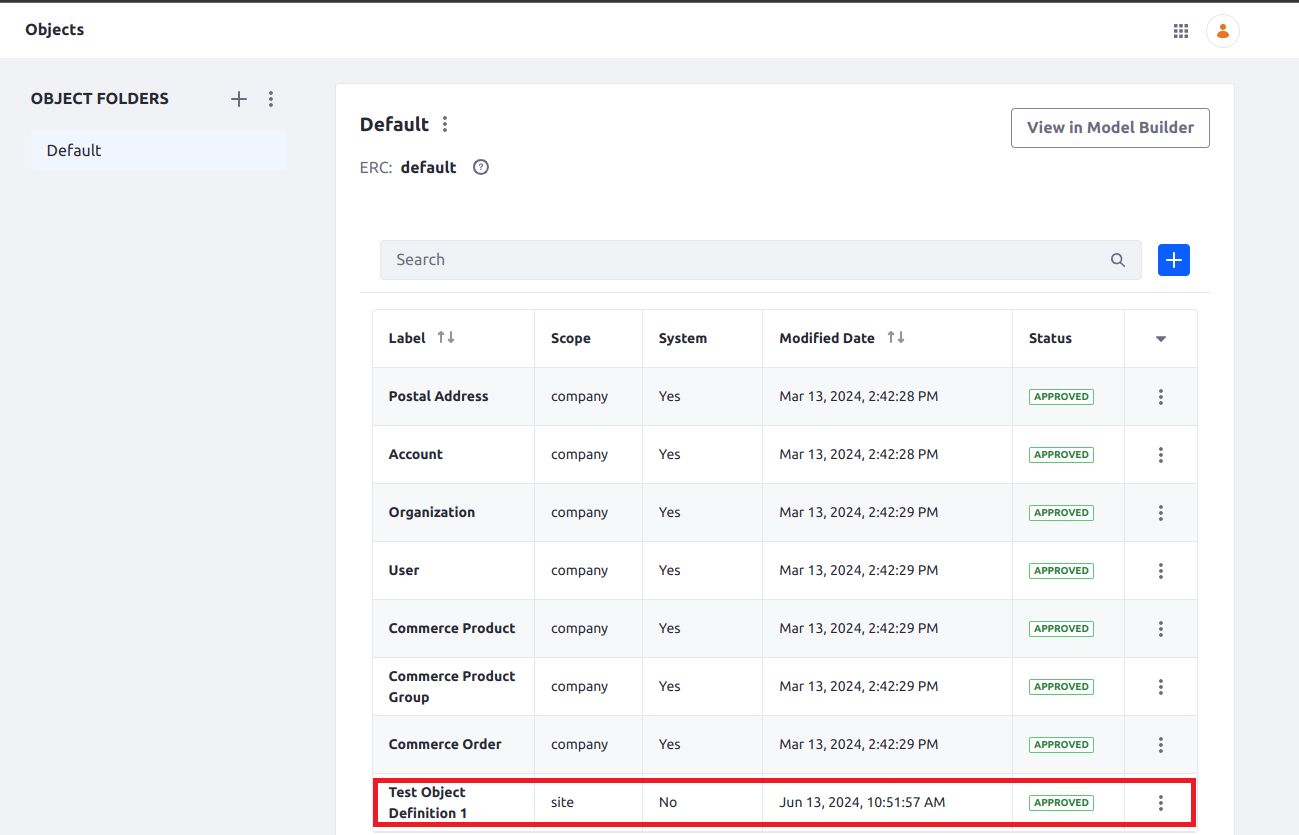Click the Objects page title

click(55, 30)
